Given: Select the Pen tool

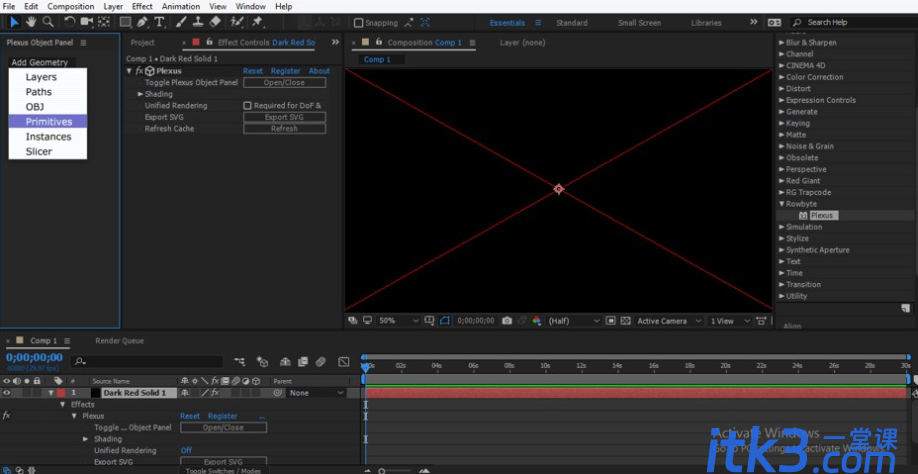Looking at the screenshot, I should pos(142,22).
